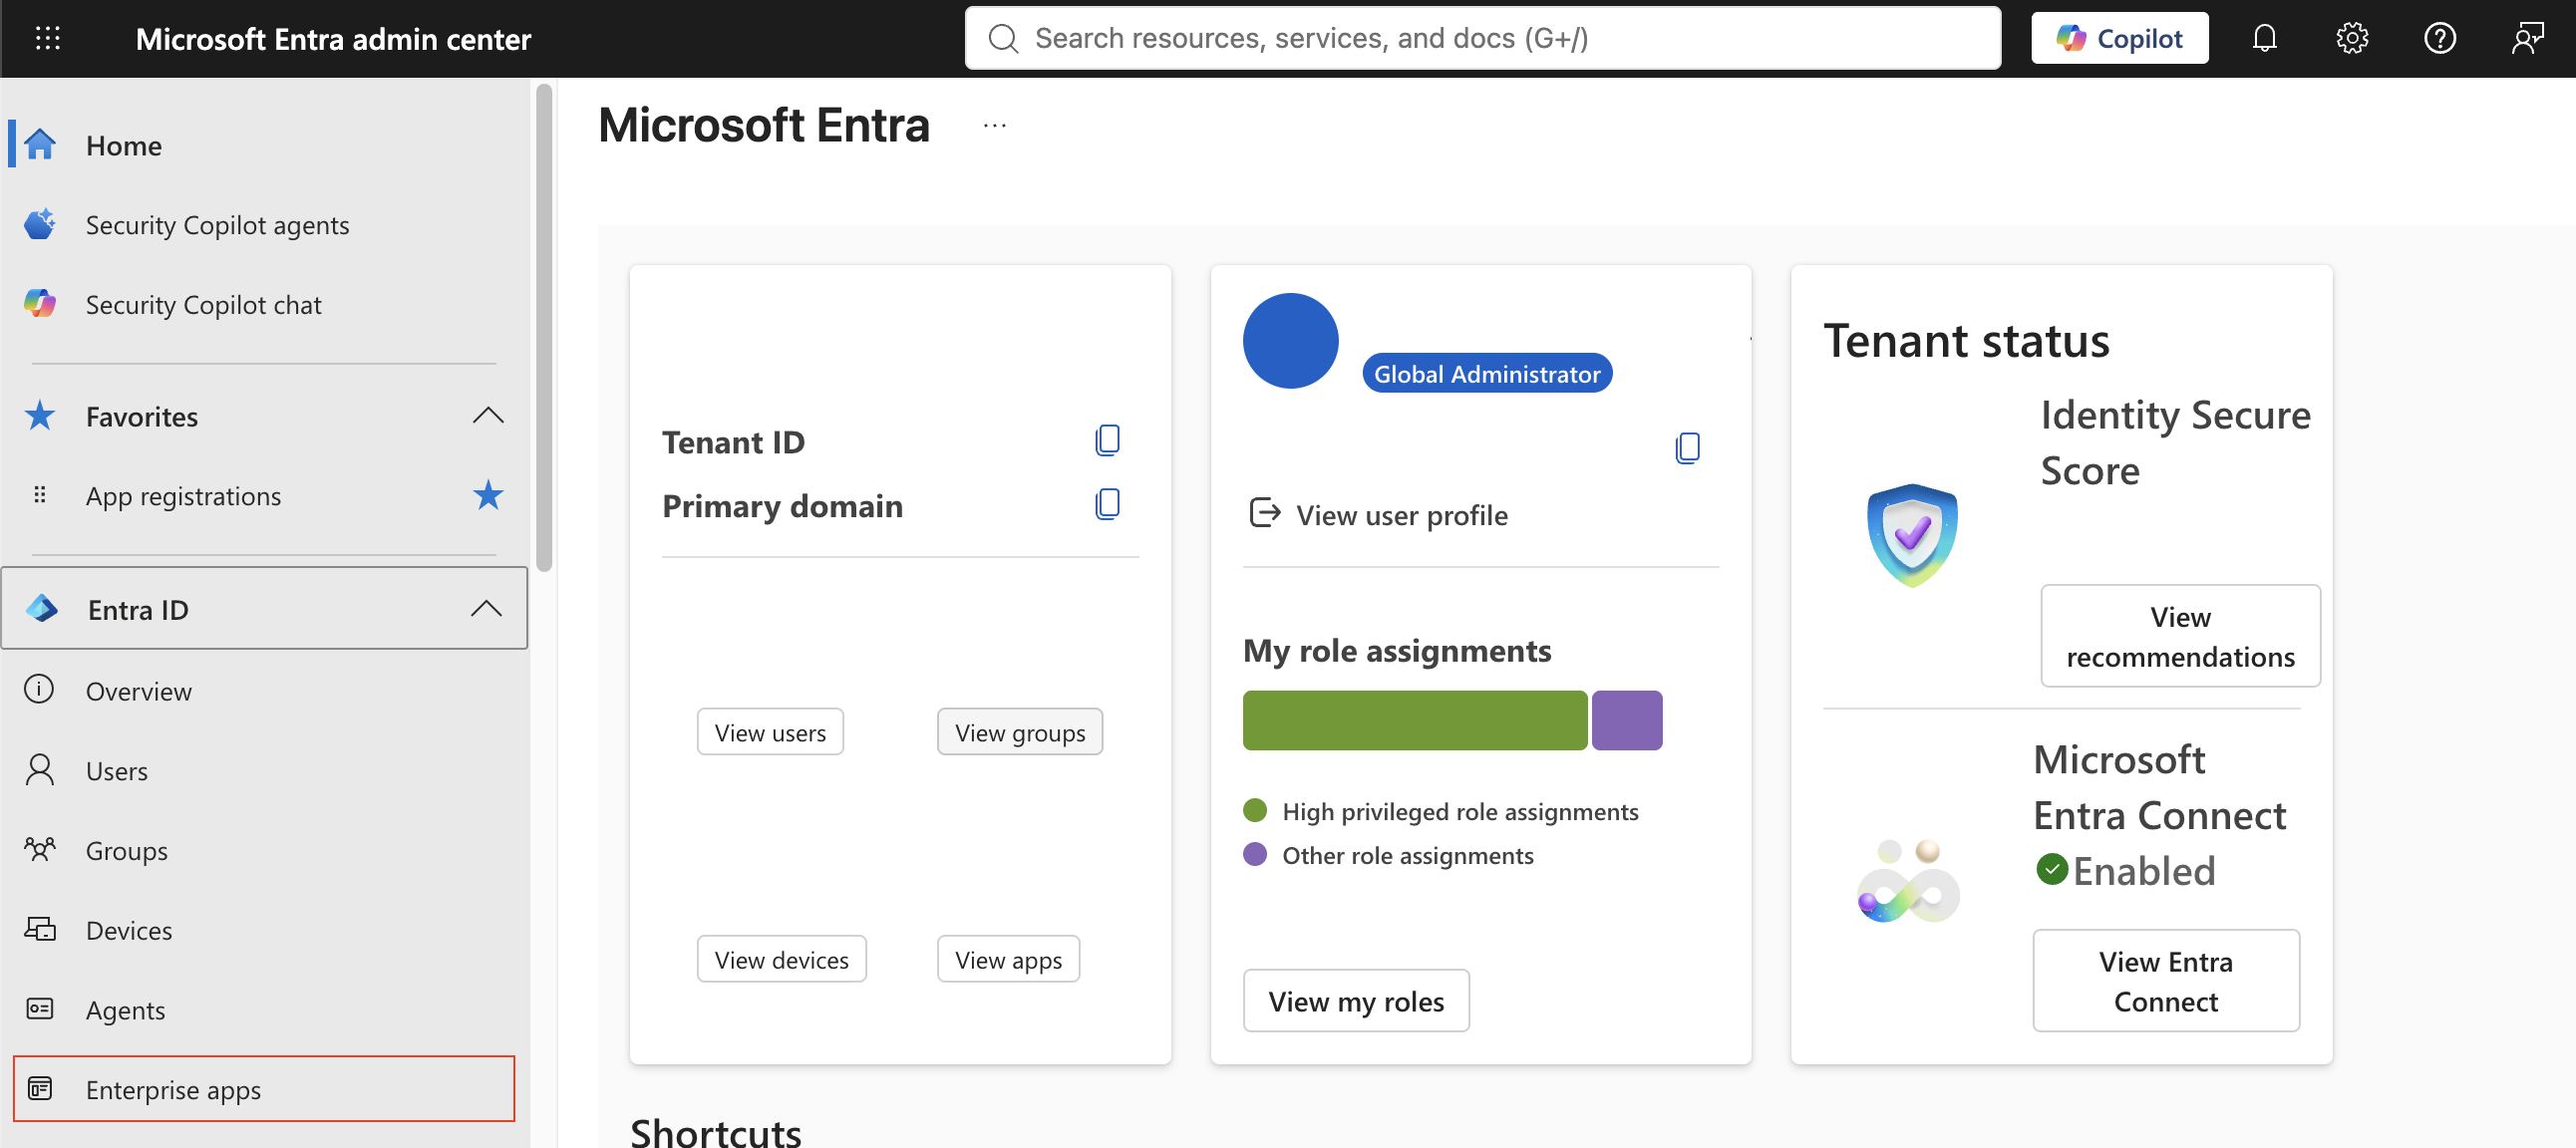
Task: Open the more options ellipsis near title
Action: click(994, 126)
